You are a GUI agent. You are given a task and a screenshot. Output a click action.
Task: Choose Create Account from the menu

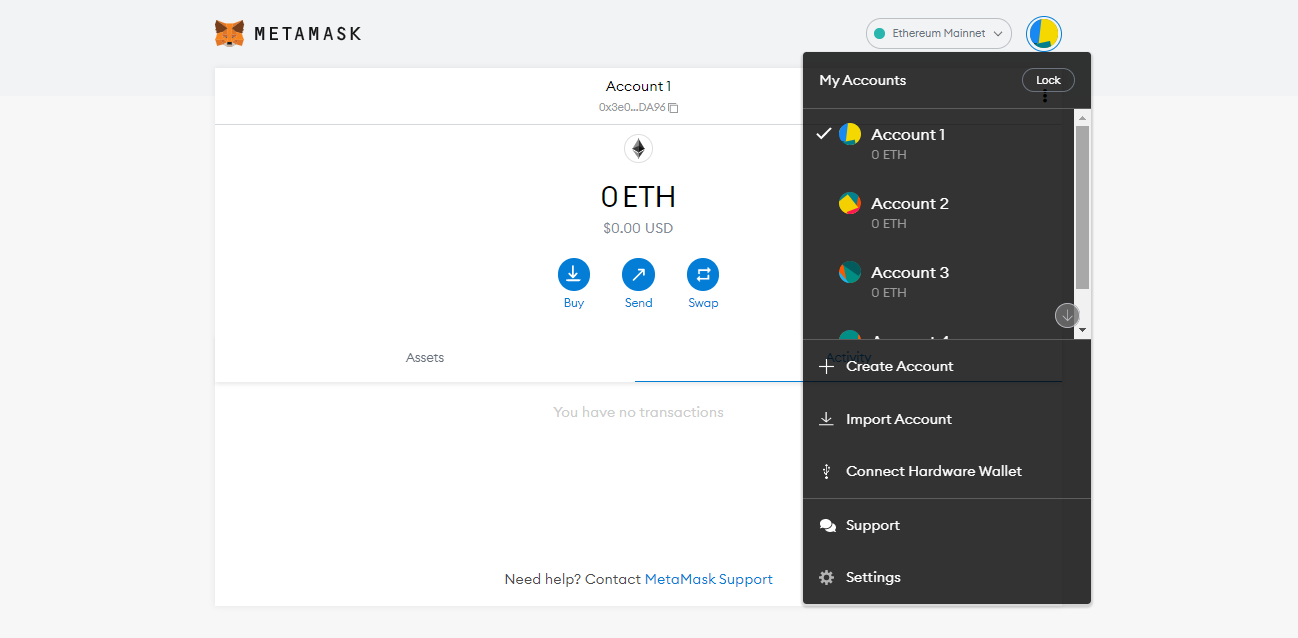pyautogui.click(x=946, y=366)
